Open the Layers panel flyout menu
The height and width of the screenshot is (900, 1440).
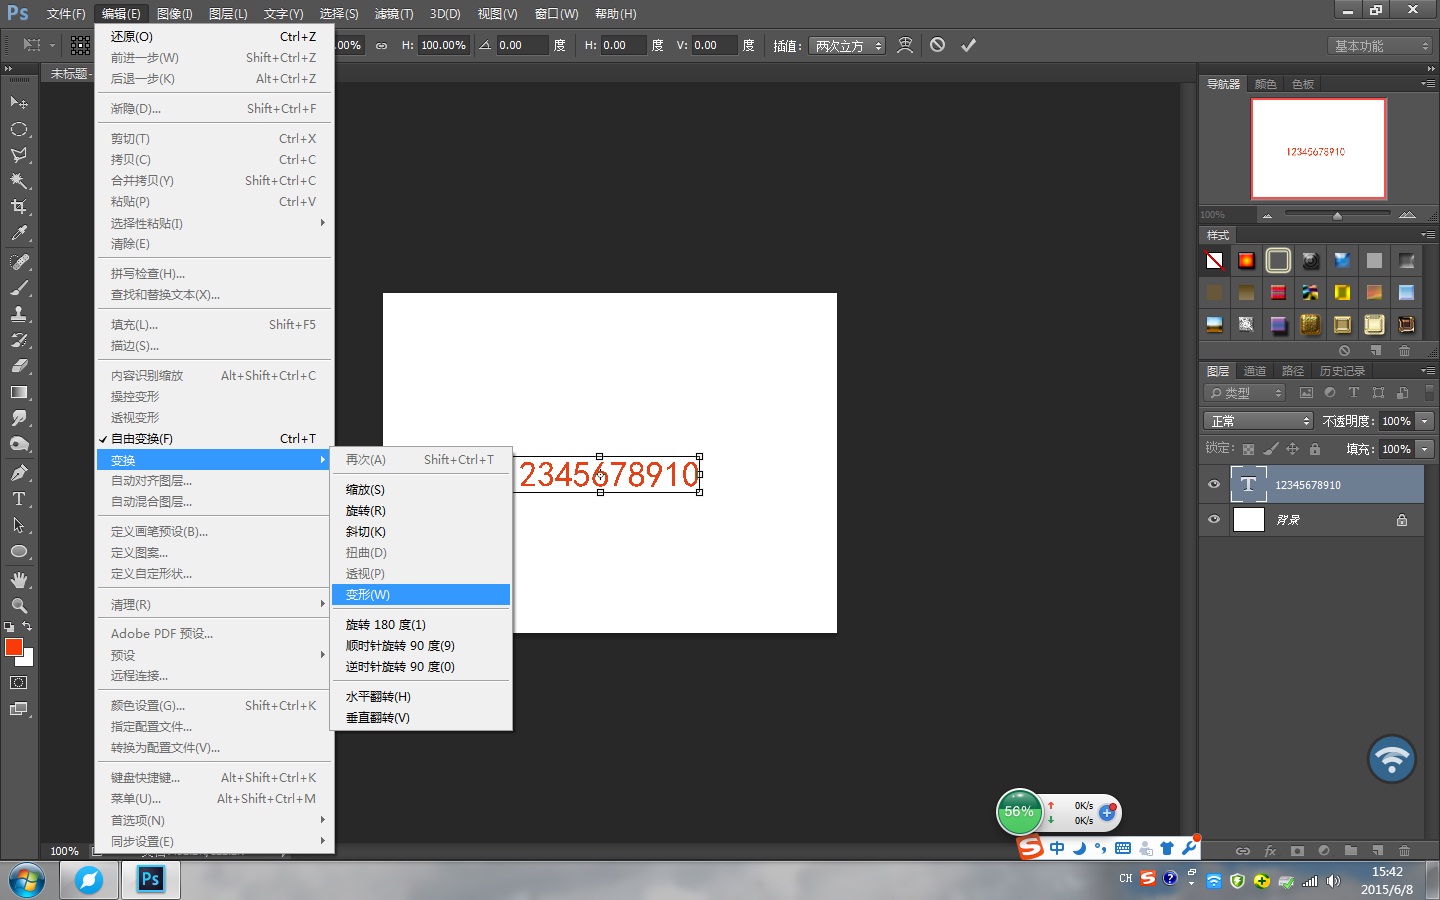tap(1428, 371)
